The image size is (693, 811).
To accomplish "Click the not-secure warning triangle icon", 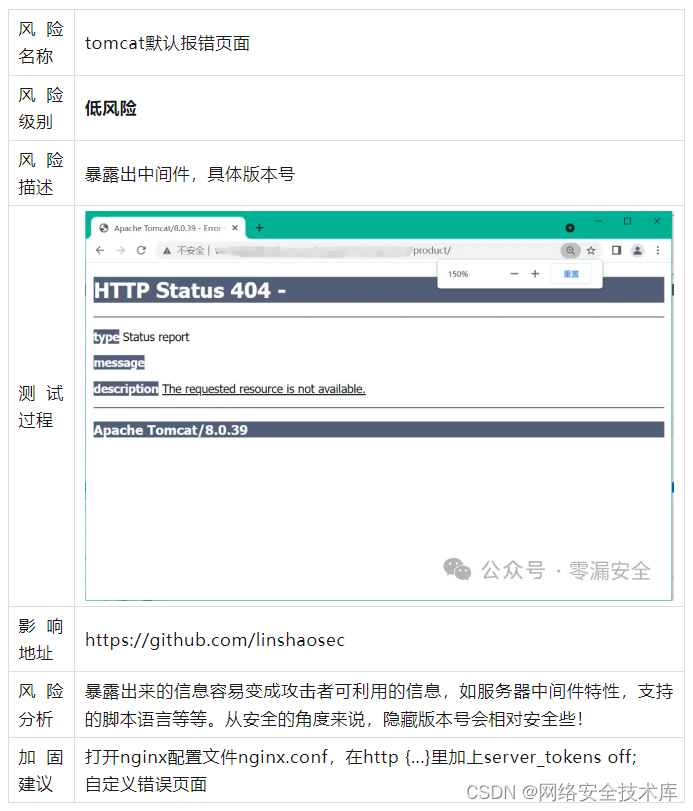I will point(167,251).
